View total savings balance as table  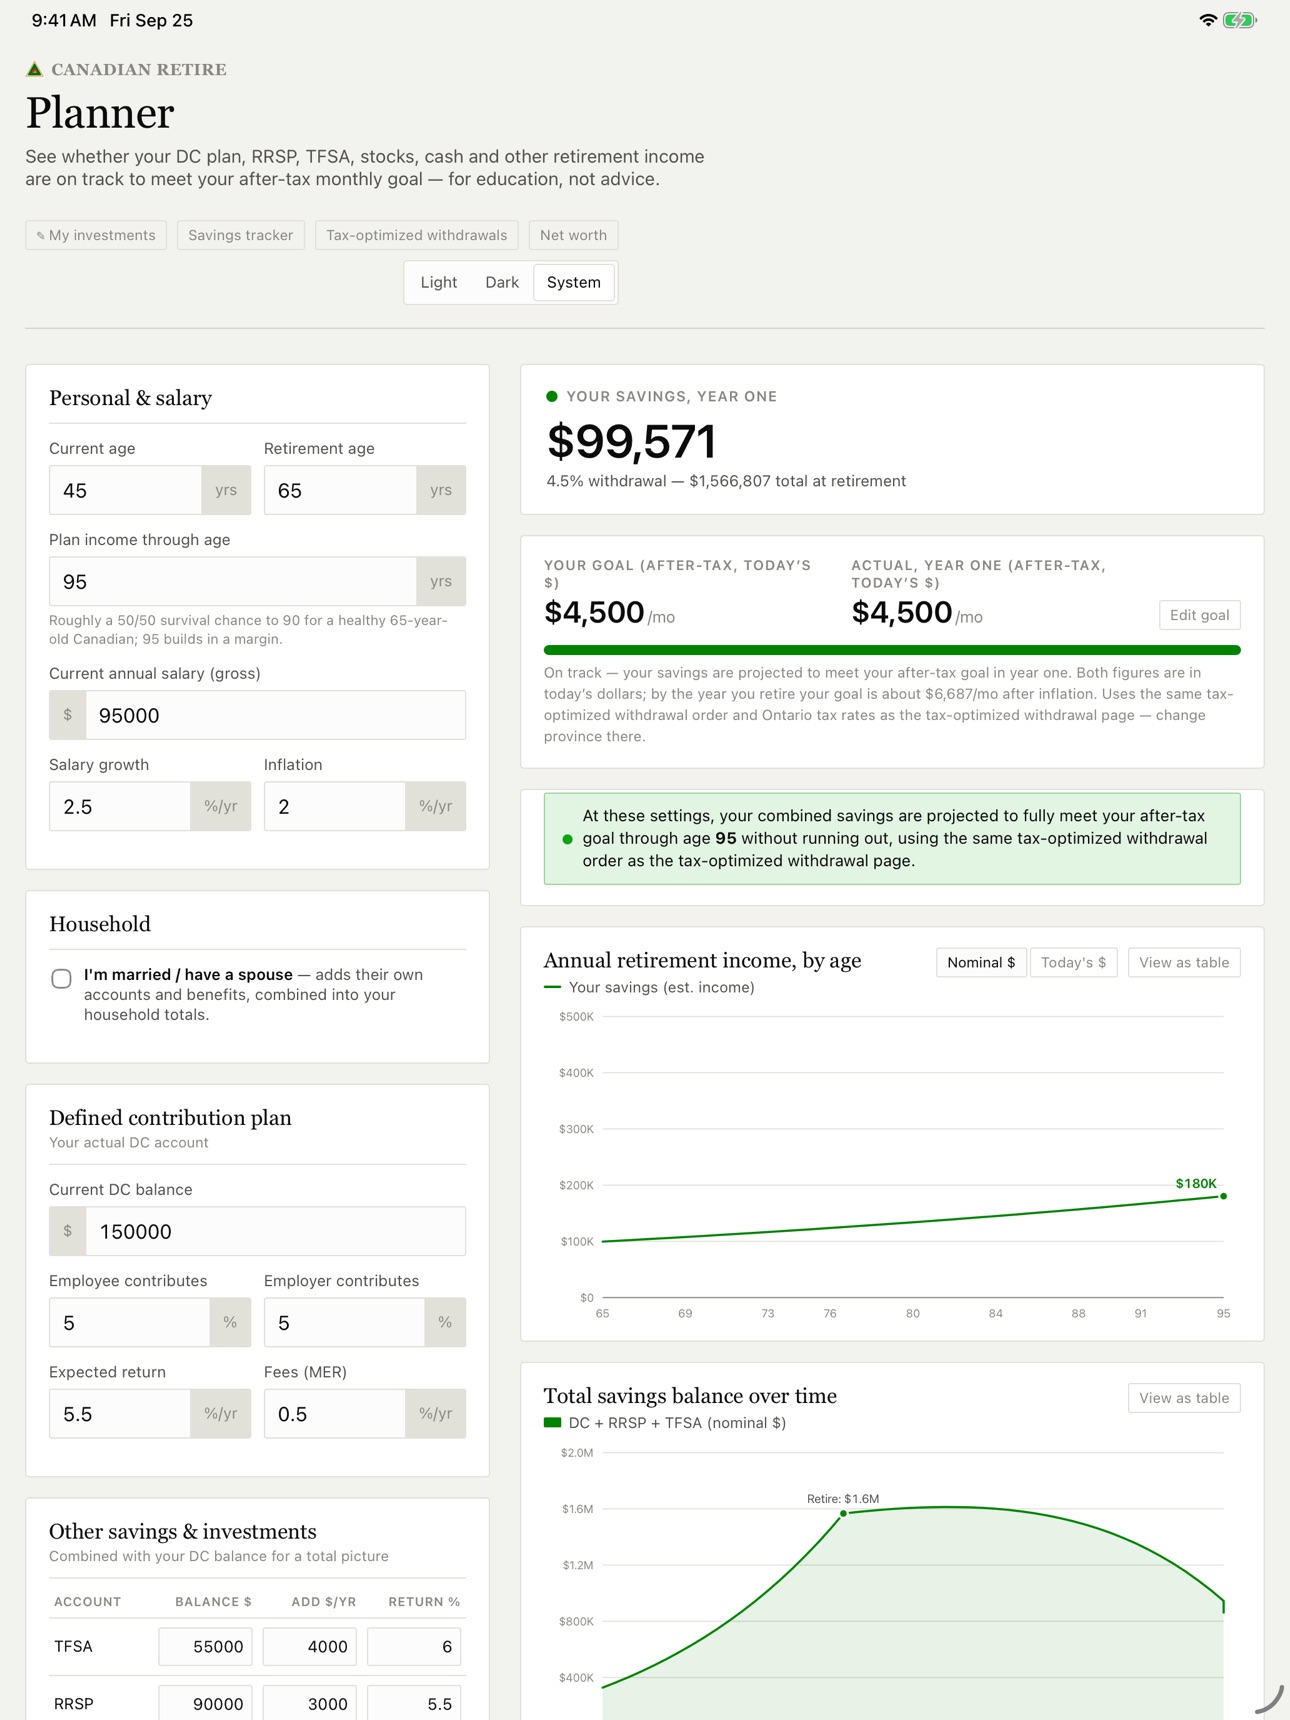pos(1184,1398)
